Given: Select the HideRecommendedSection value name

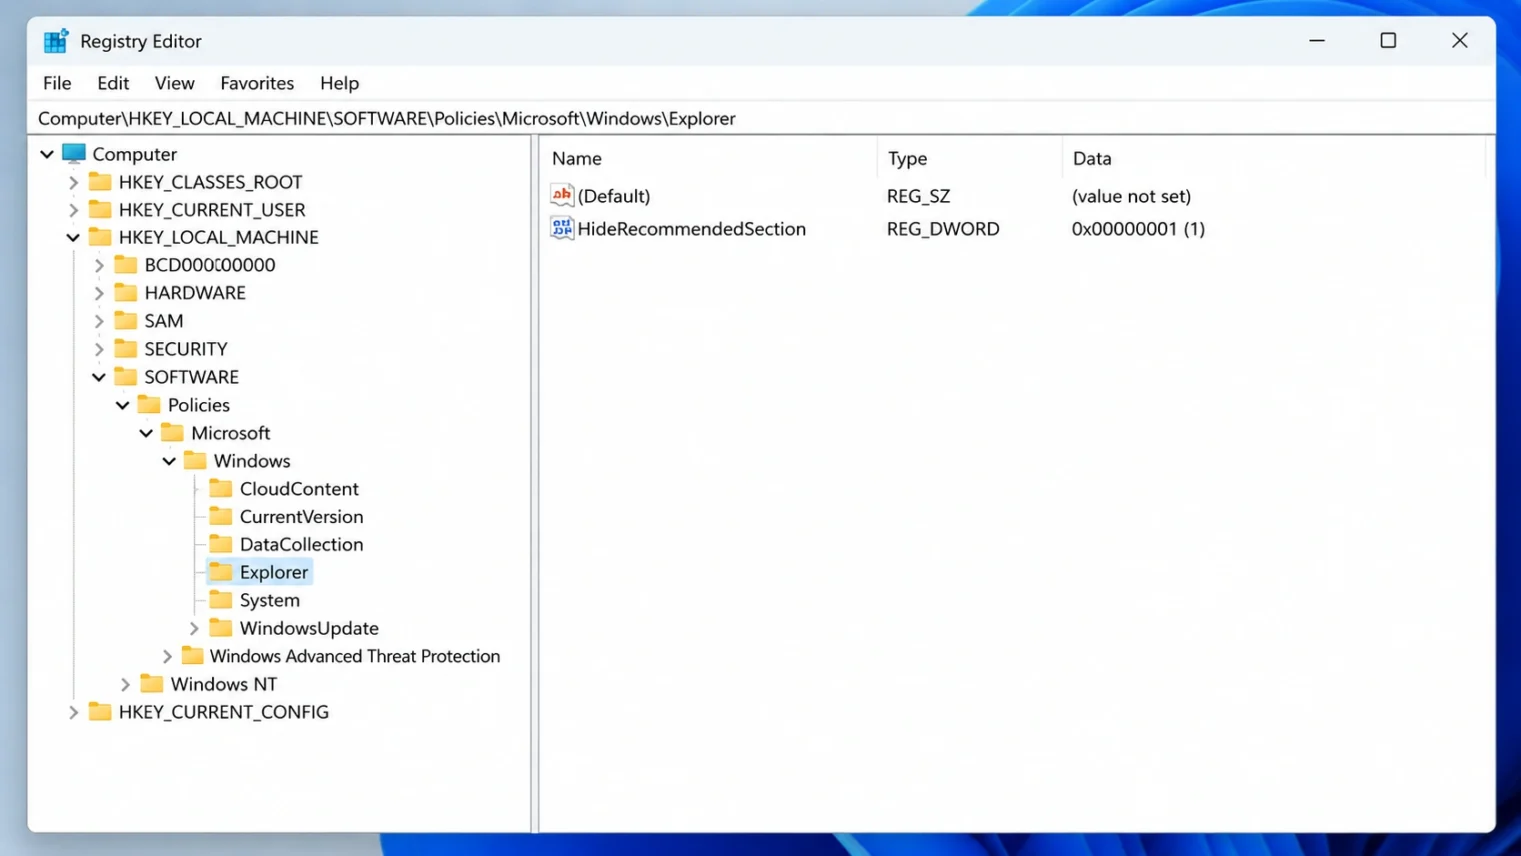Looking at the screenshot, I should pyautogui.click(x=691, y=229).
